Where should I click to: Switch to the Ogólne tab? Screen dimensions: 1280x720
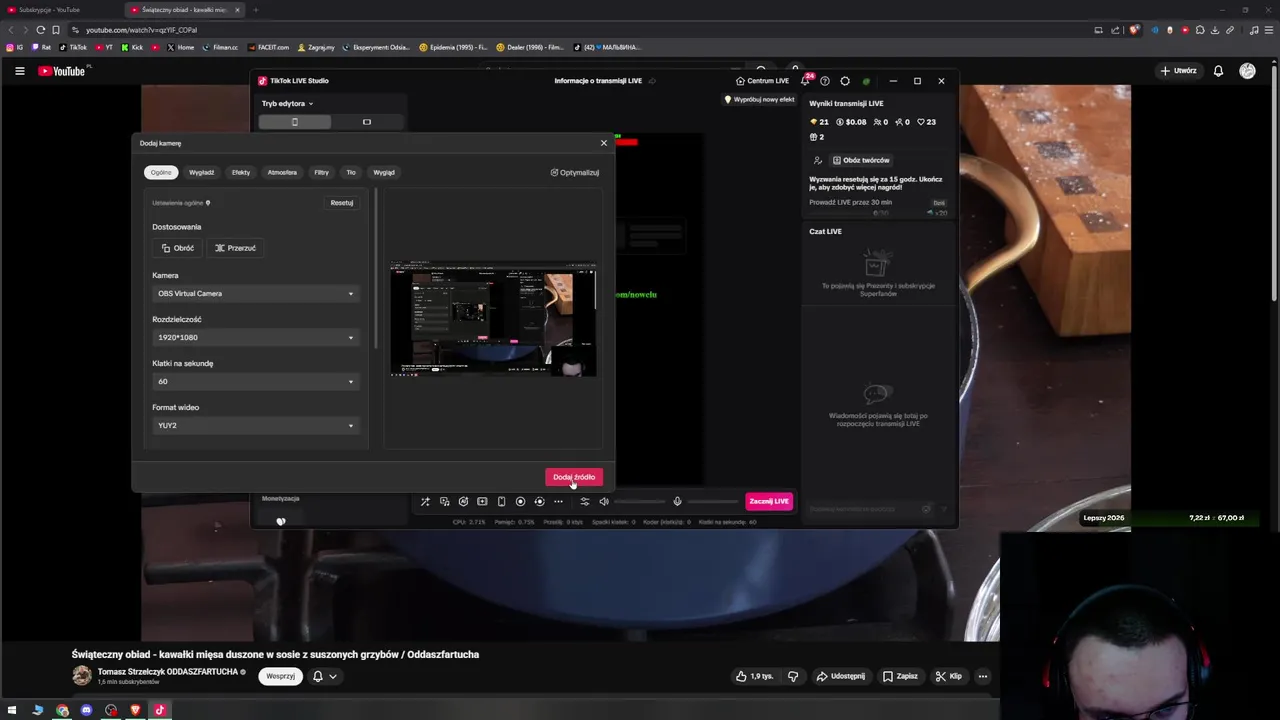pos(161,172)
